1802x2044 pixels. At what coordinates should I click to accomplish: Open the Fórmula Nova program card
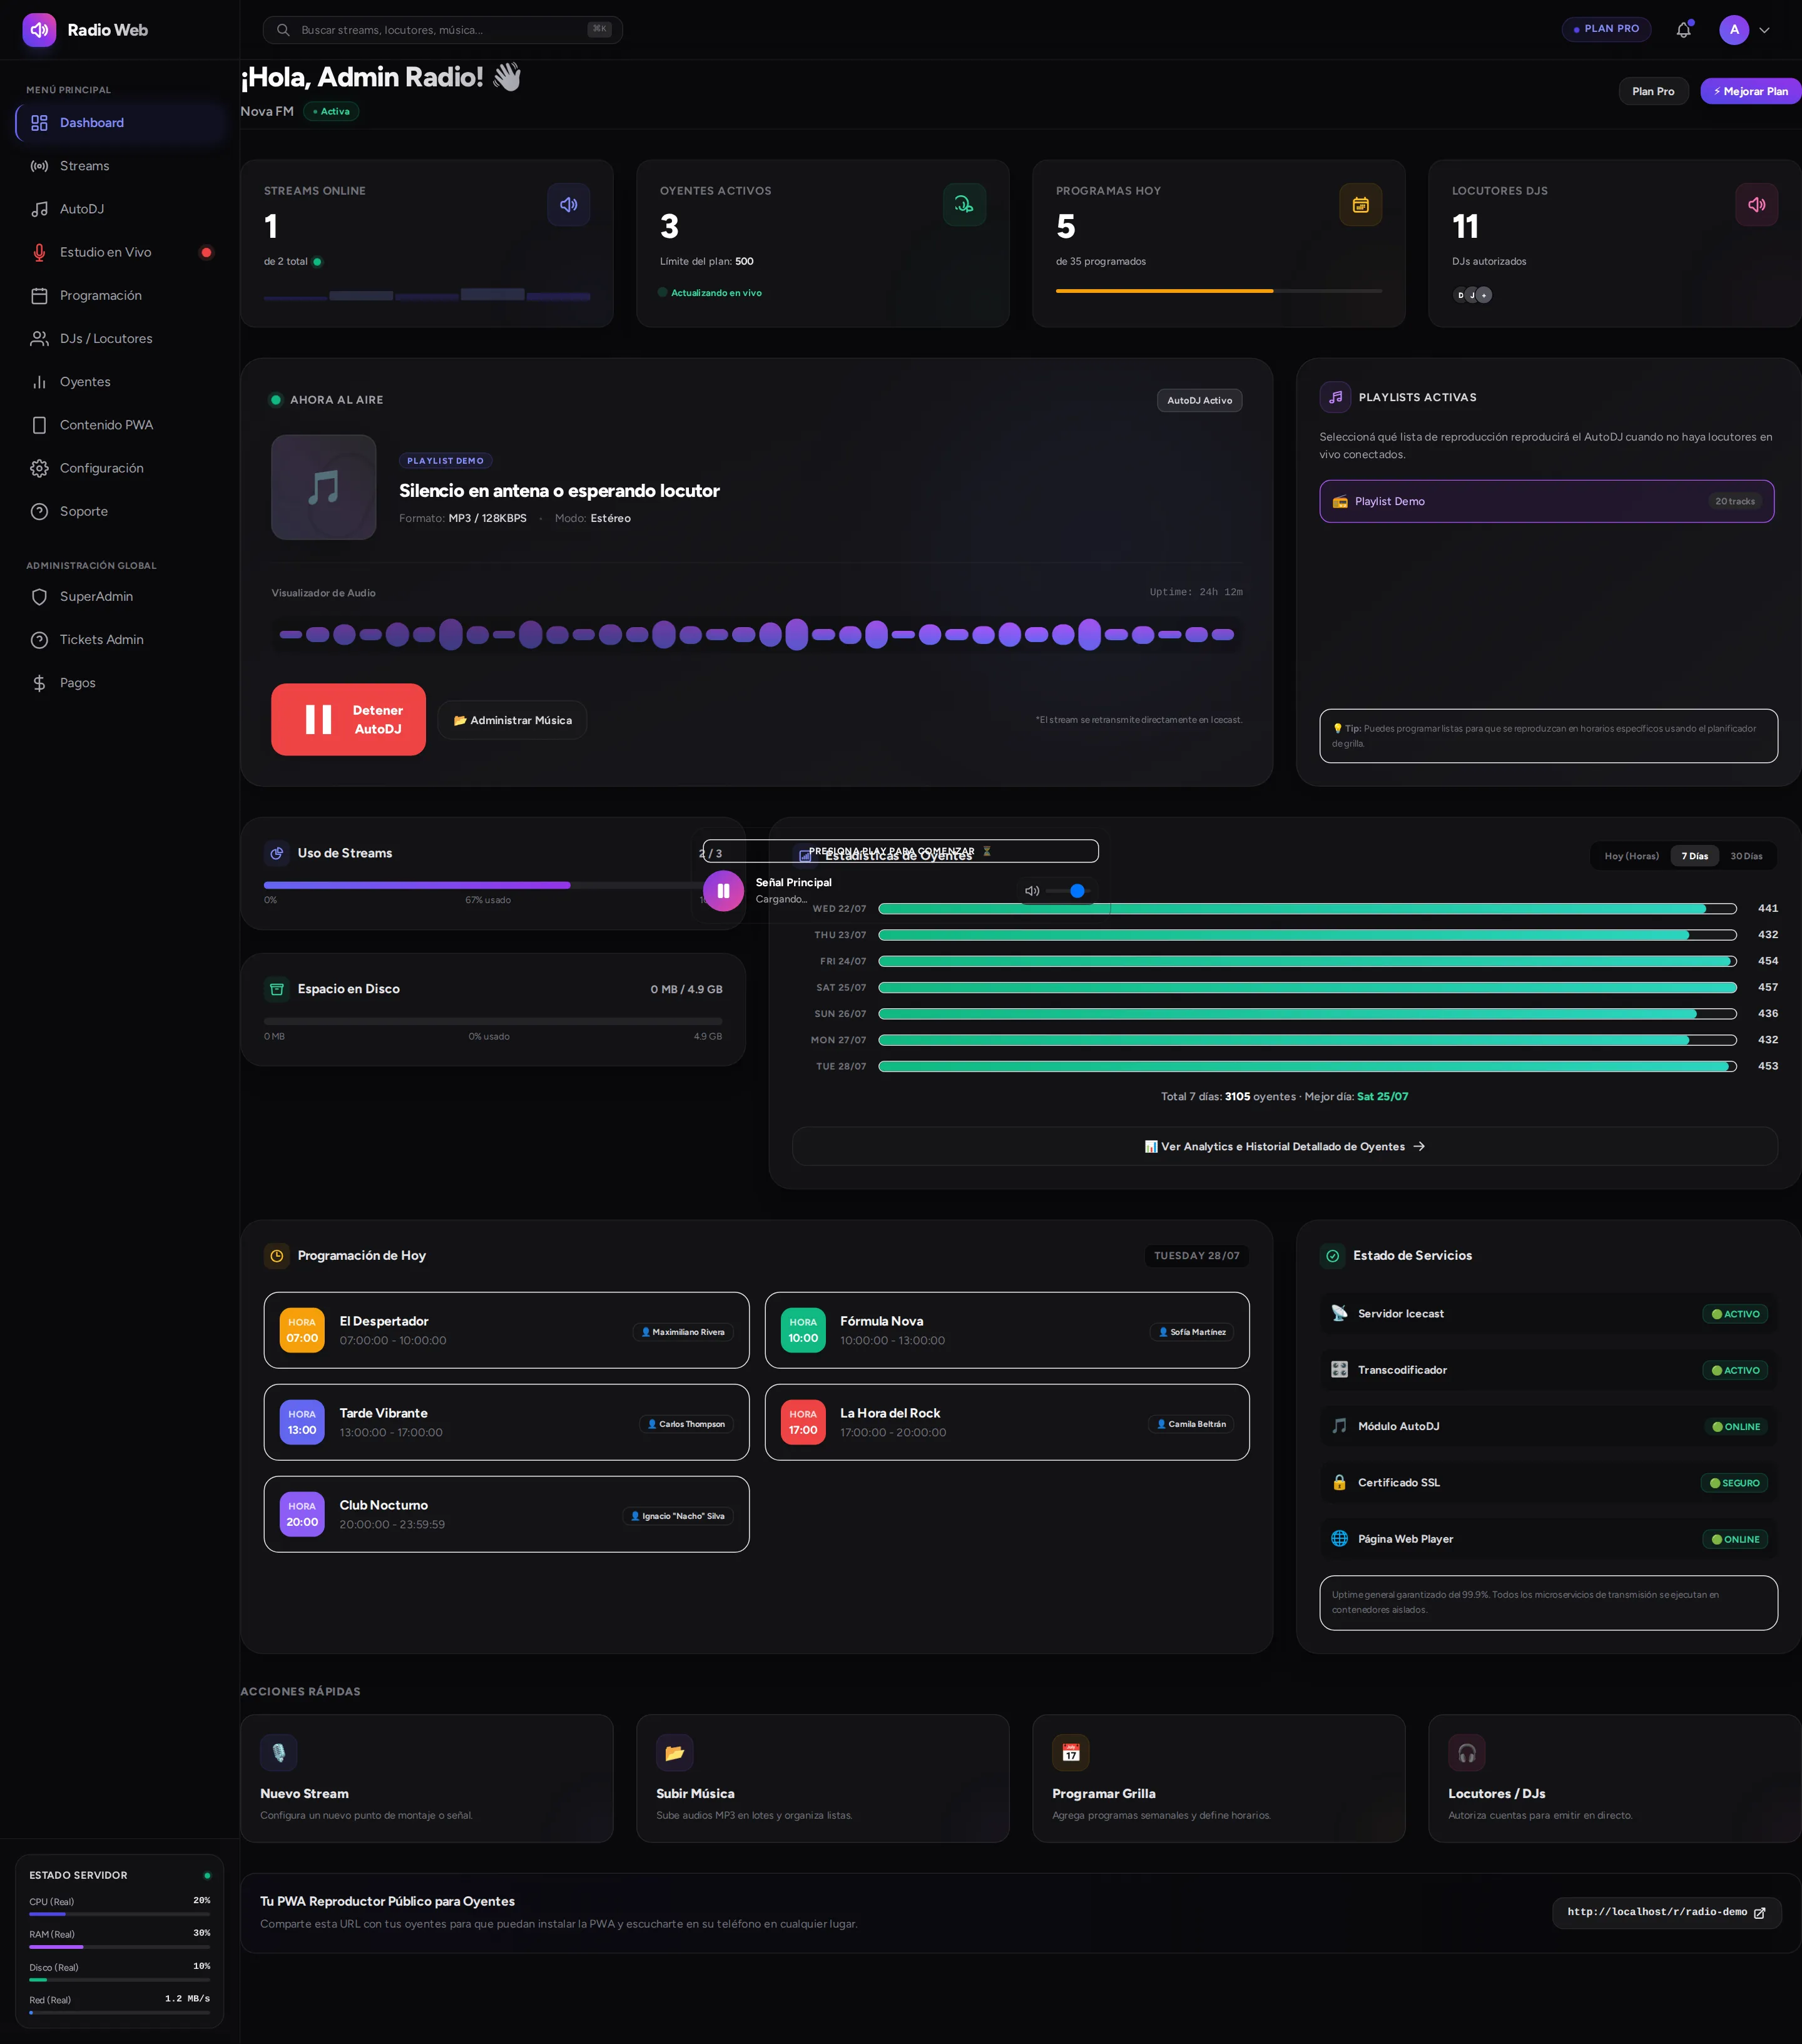point(1006,1330)
